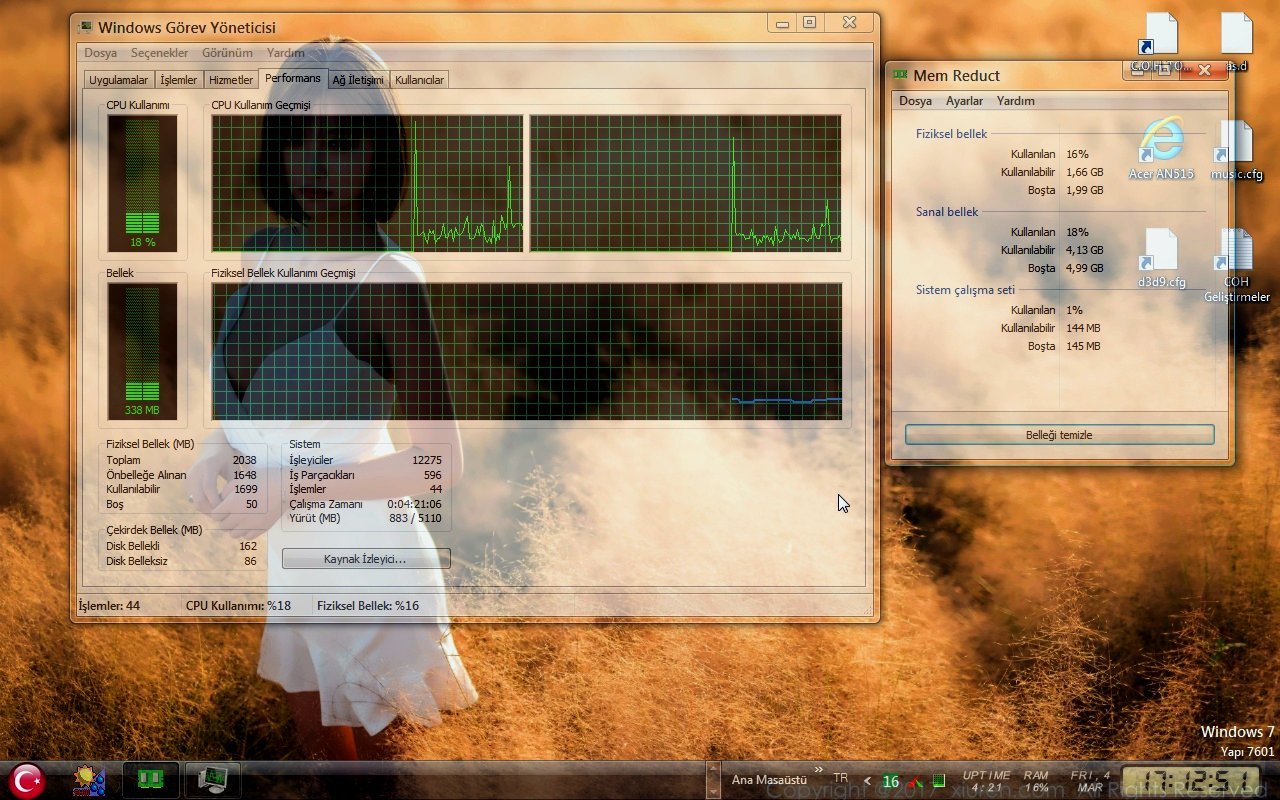This screenshot has height=800, width=1280.
Task: Minimize the Task Manager window
Action: (x=782, y=22)
